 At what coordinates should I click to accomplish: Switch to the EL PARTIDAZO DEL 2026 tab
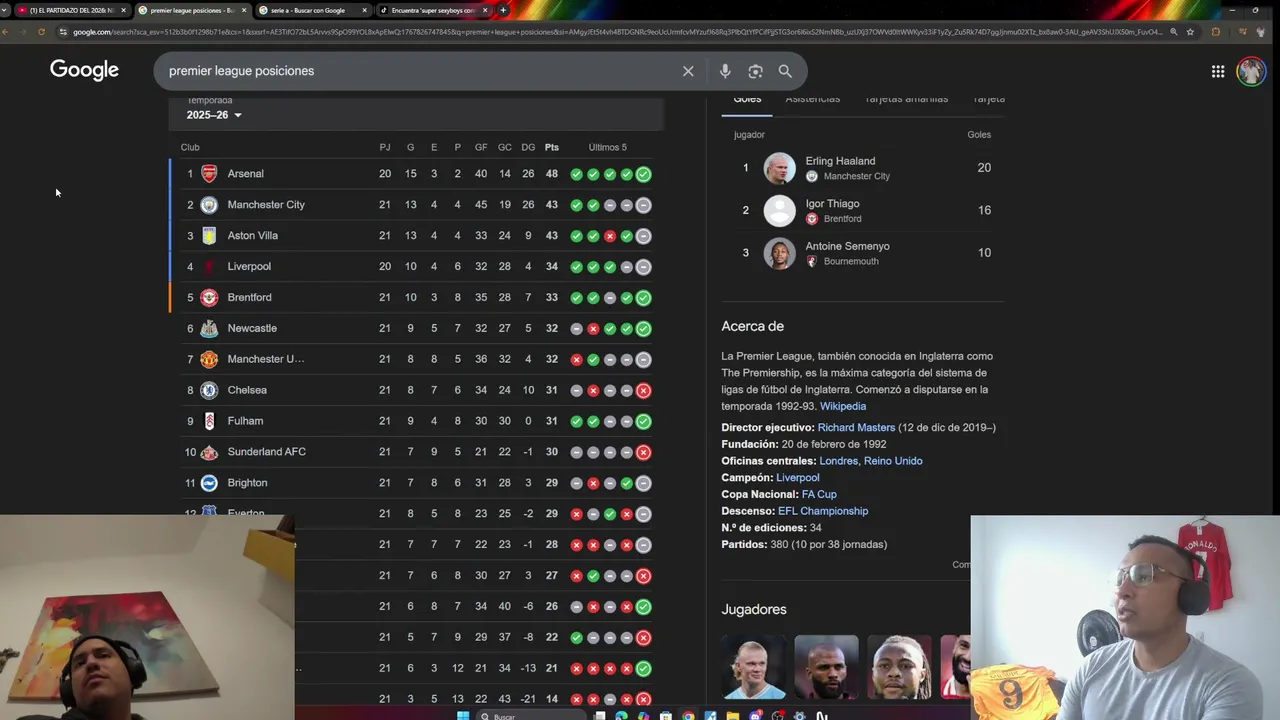(71, 10)
